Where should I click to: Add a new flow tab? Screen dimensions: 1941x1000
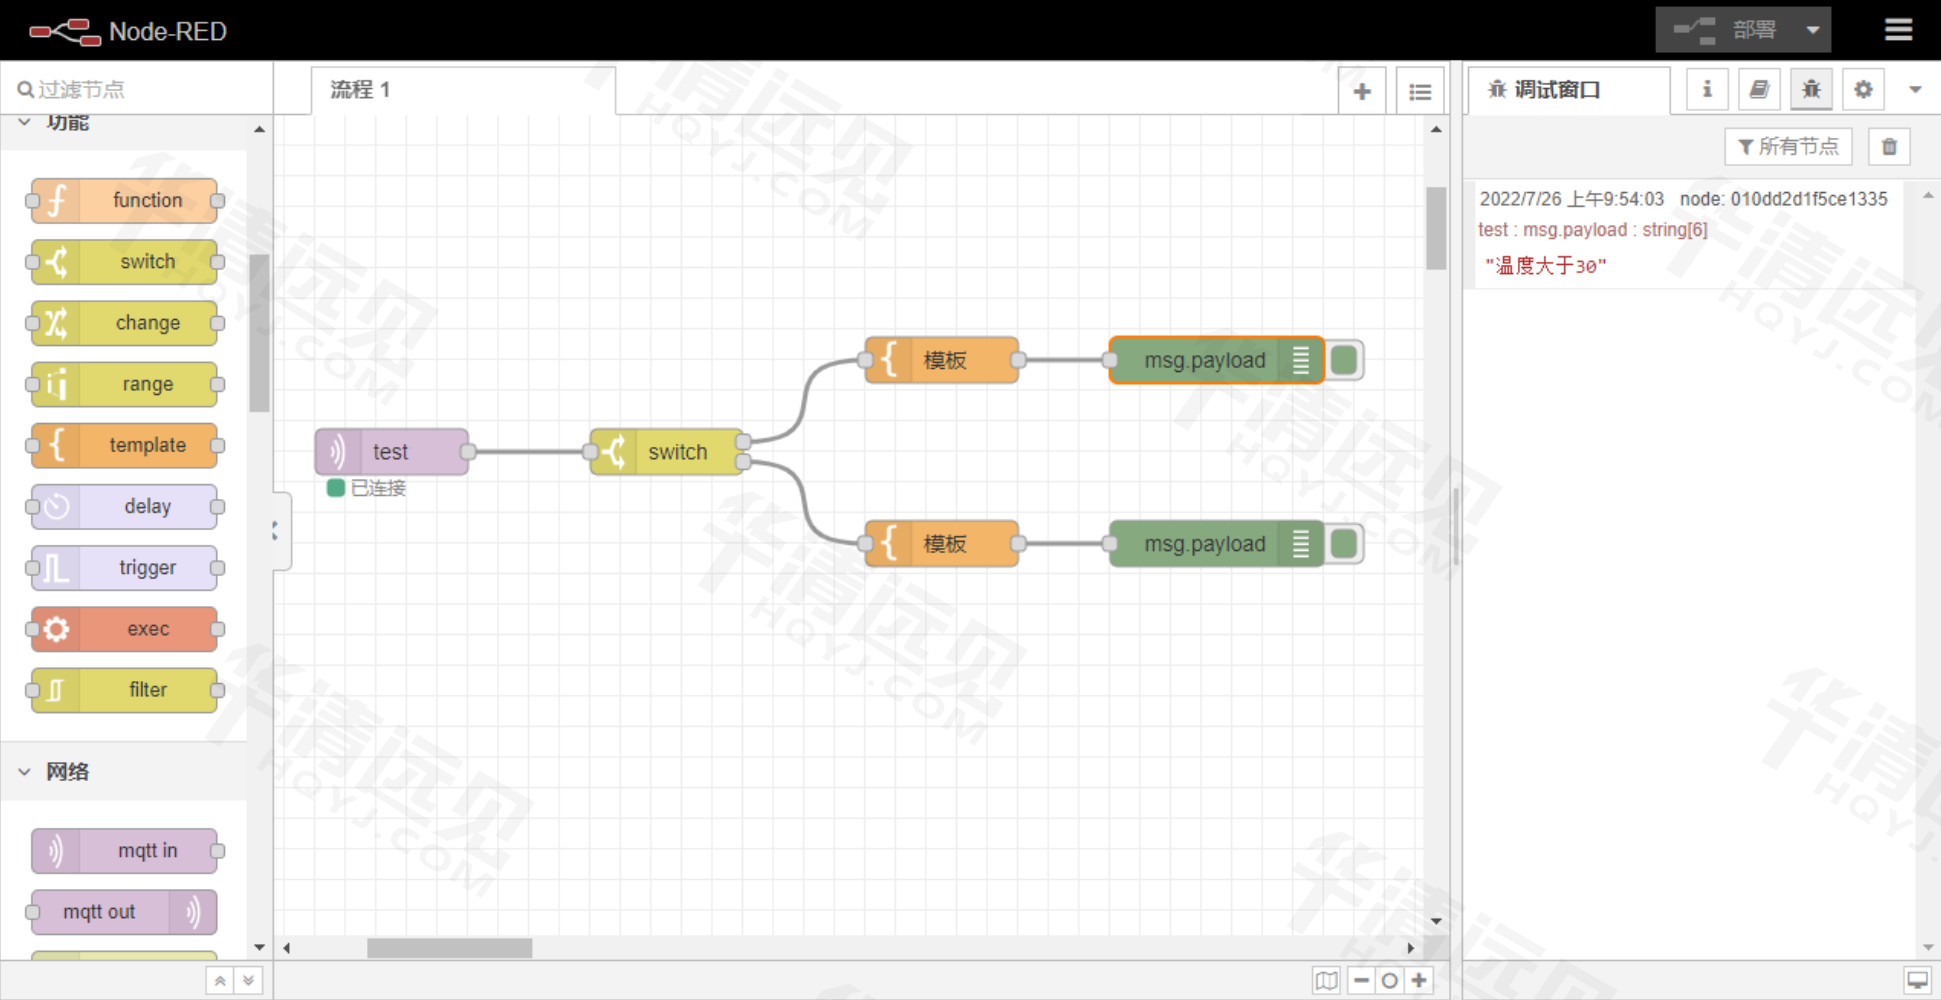point(1362,91)
